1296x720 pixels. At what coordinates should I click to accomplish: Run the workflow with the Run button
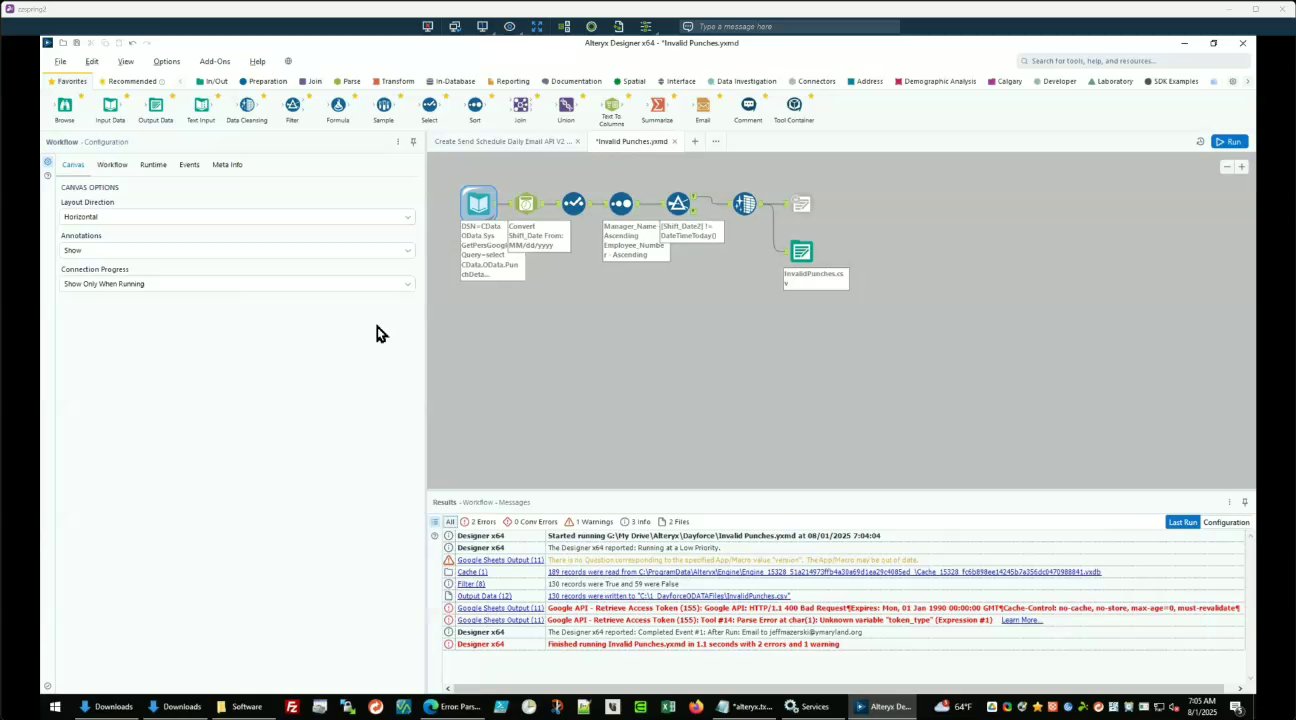[x=1229, y=142]
